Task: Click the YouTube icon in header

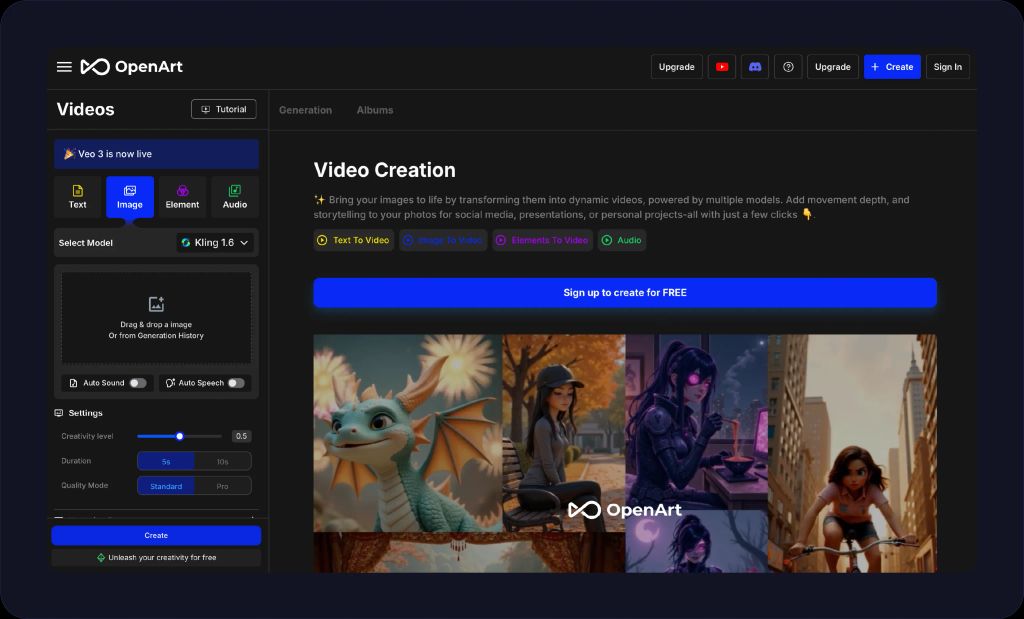Action: (722, 67)
